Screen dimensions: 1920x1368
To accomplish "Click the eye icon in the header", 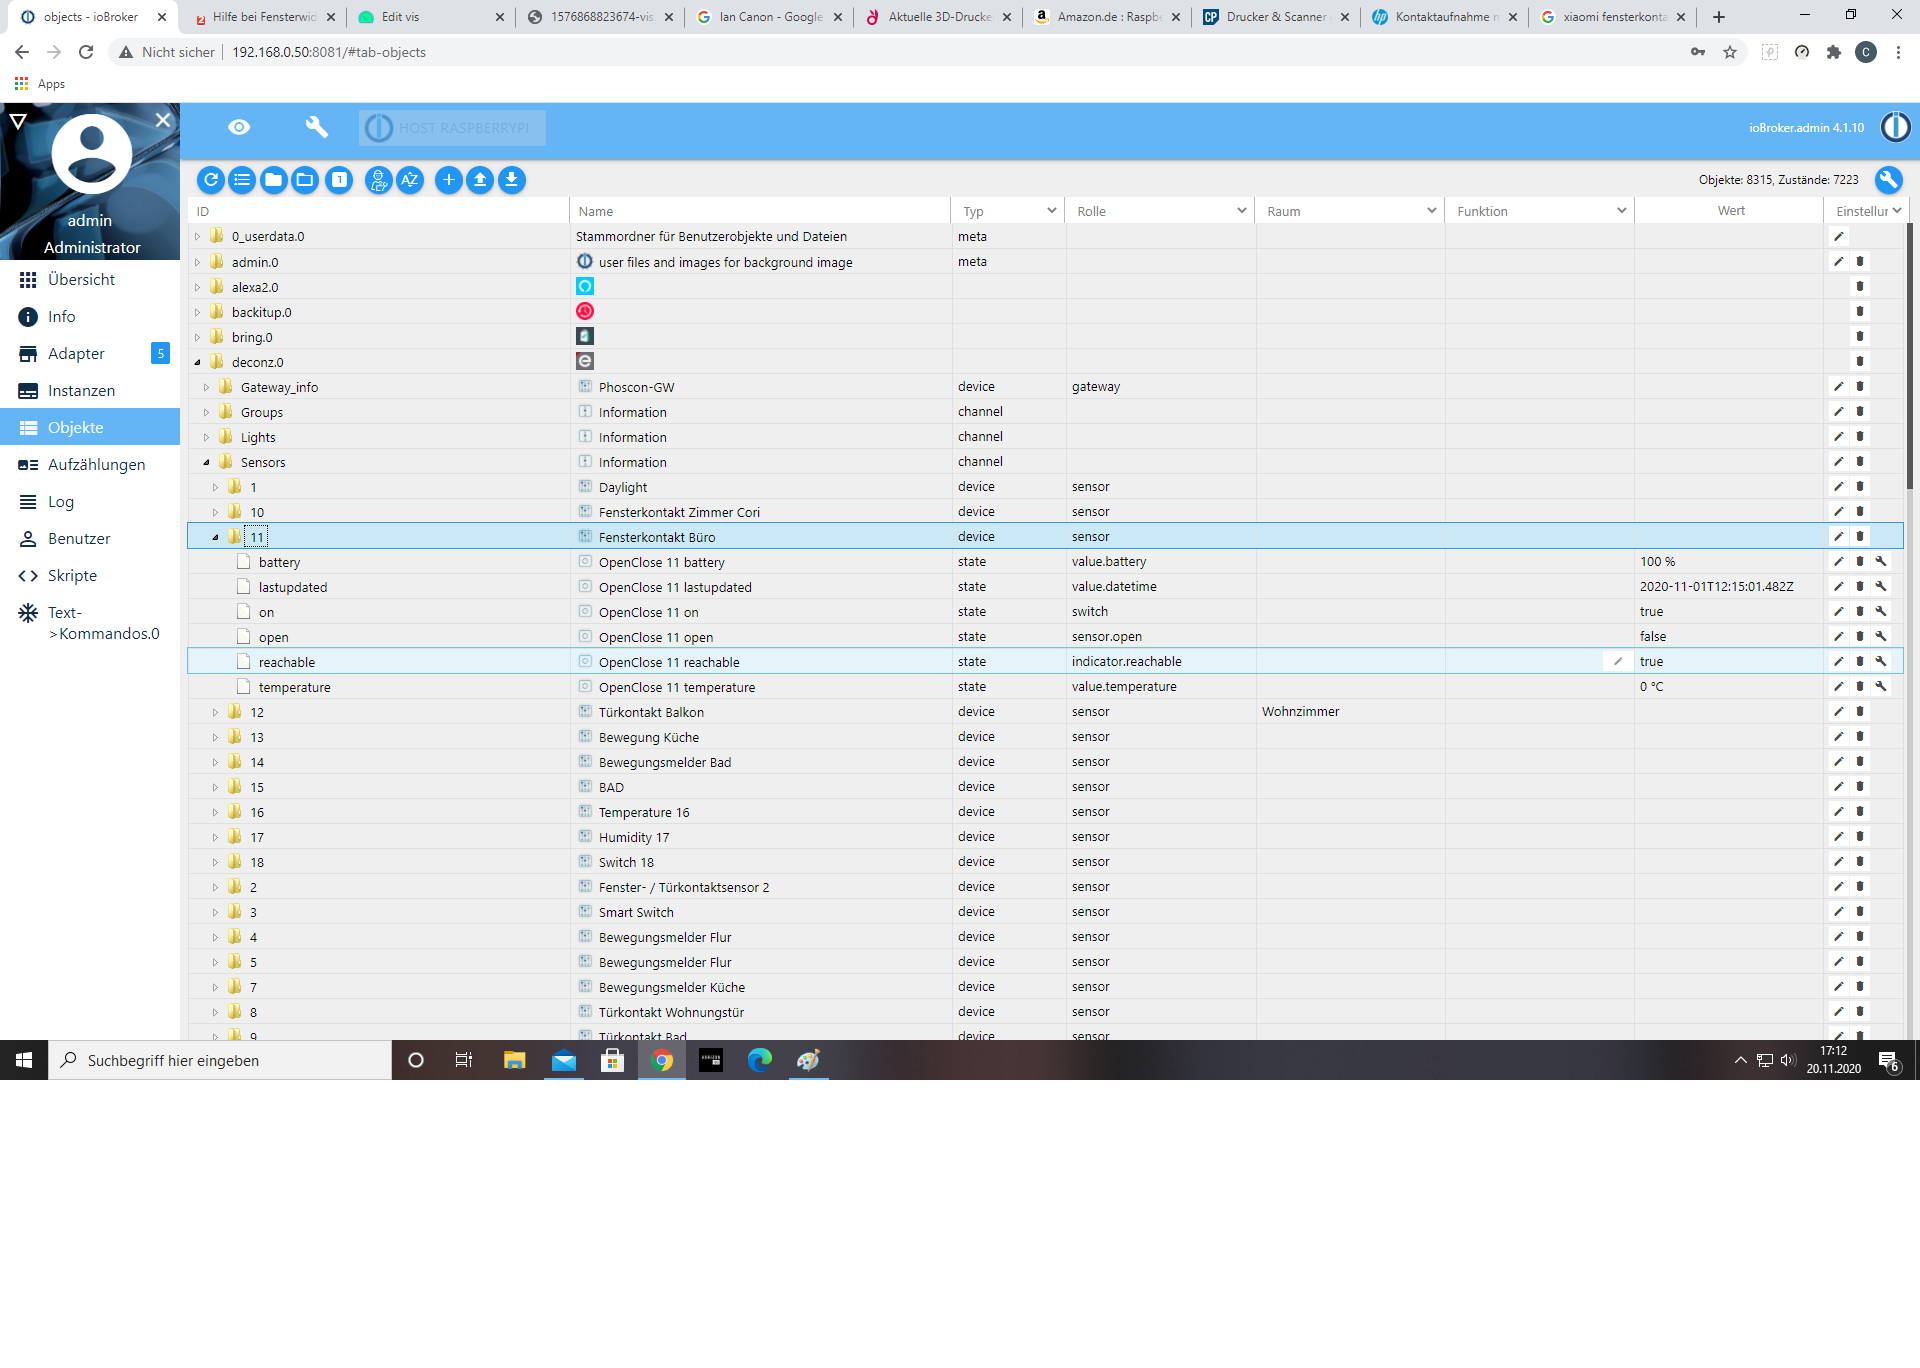I will click(239, 127).
